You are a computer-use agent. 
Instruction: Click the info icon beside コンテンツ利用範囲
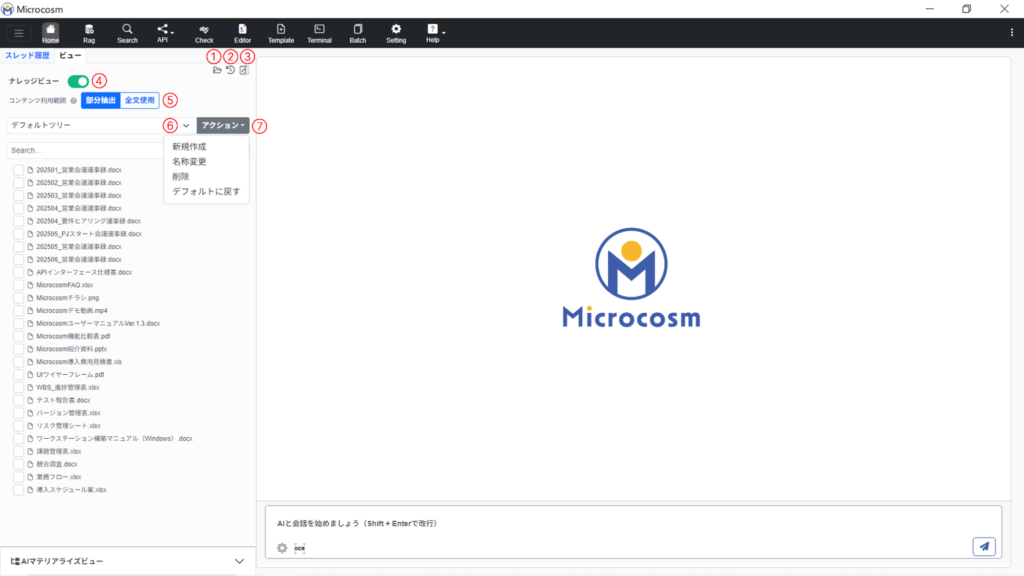[x=73, y=101]
